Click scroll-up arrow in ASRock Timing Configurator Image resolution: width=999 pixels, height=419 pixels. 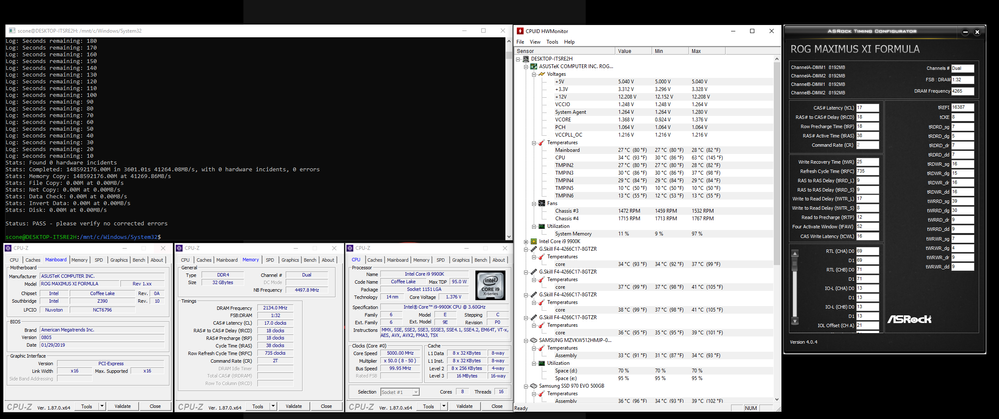[794, 253]
